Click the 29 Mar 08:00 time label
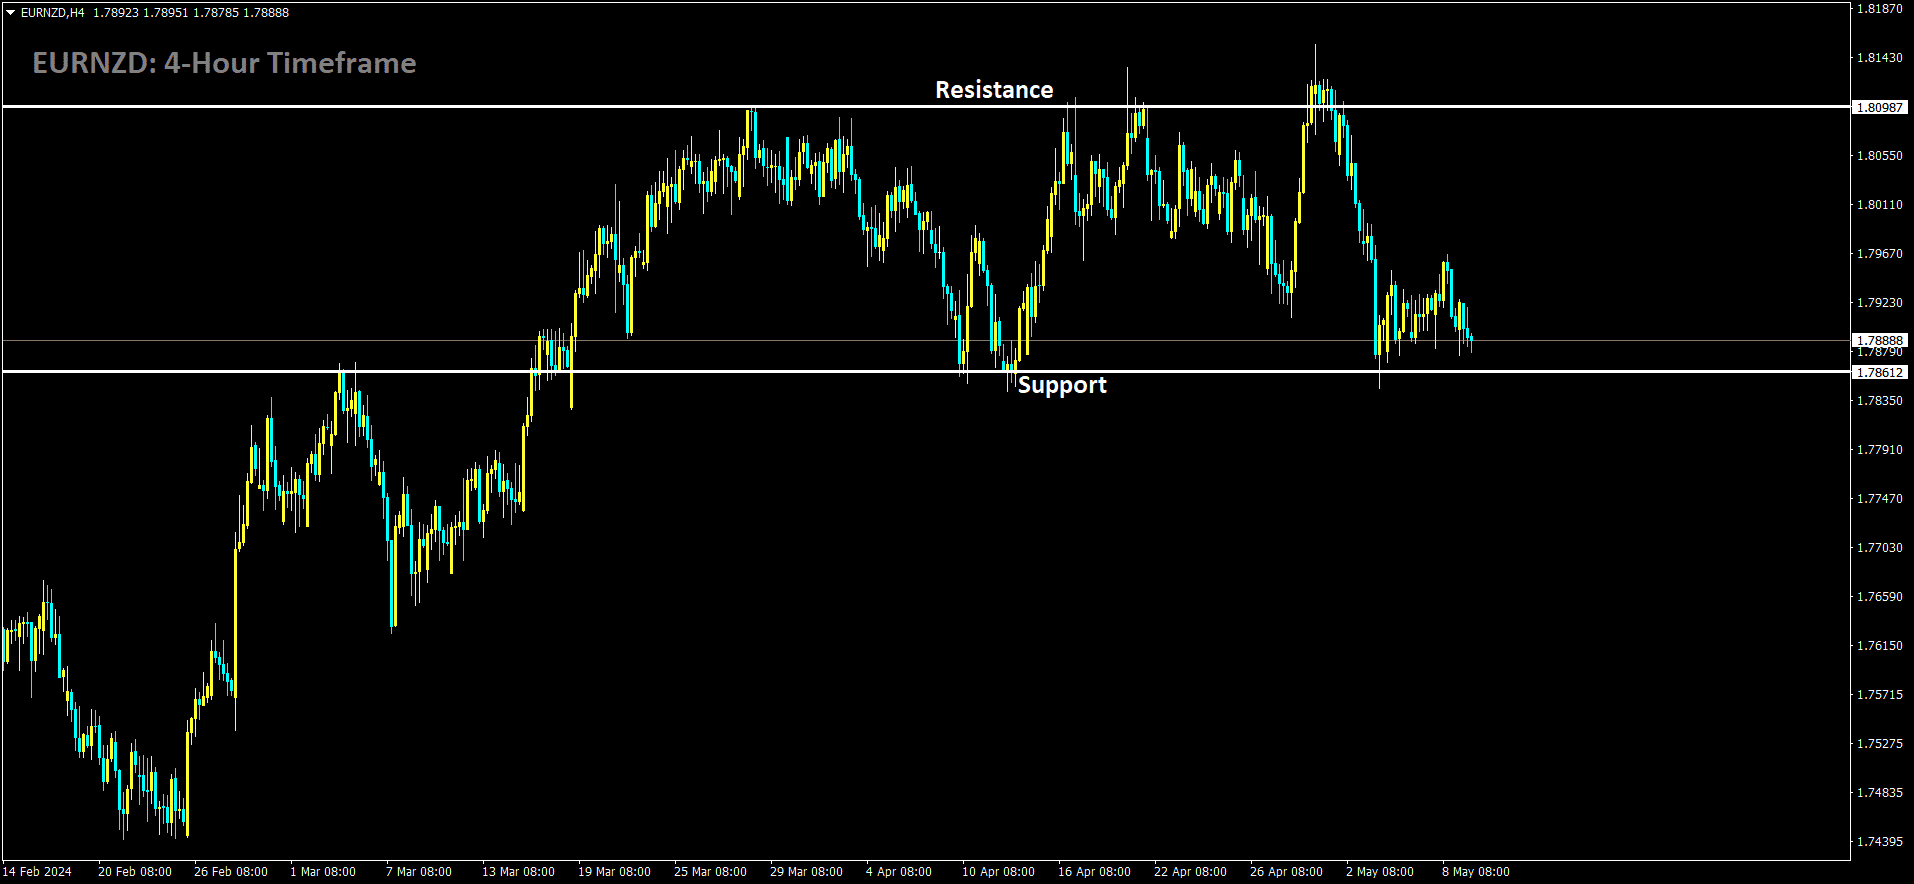This screenshot has width=1914, height=884. pyautogui.click(x=806, y=871)
